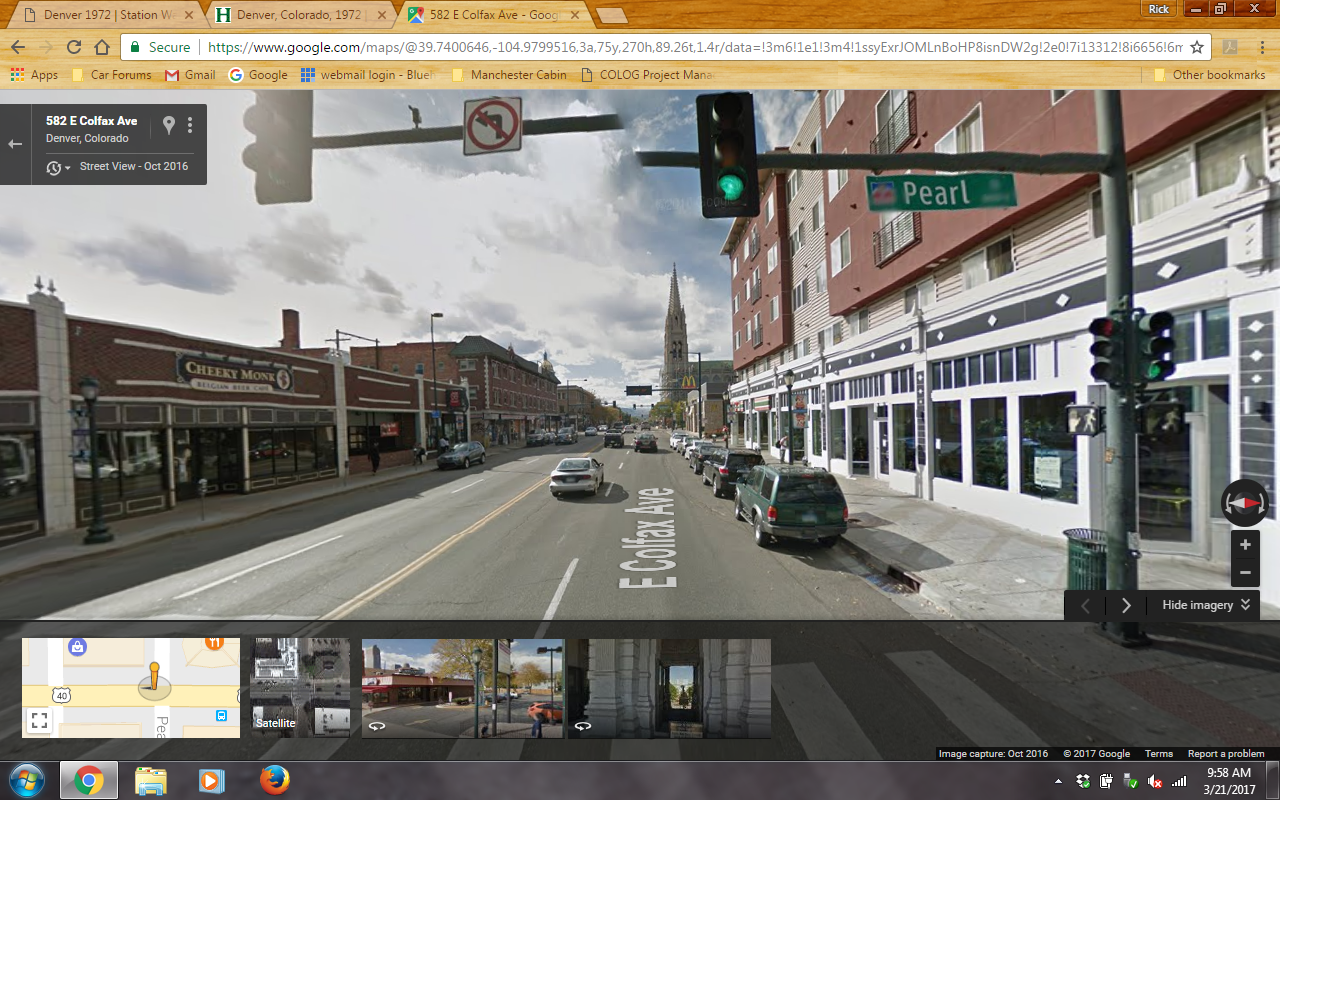Open the Terms link
Viewport: 1336px width, 1002px height.
coord(1158,754)
